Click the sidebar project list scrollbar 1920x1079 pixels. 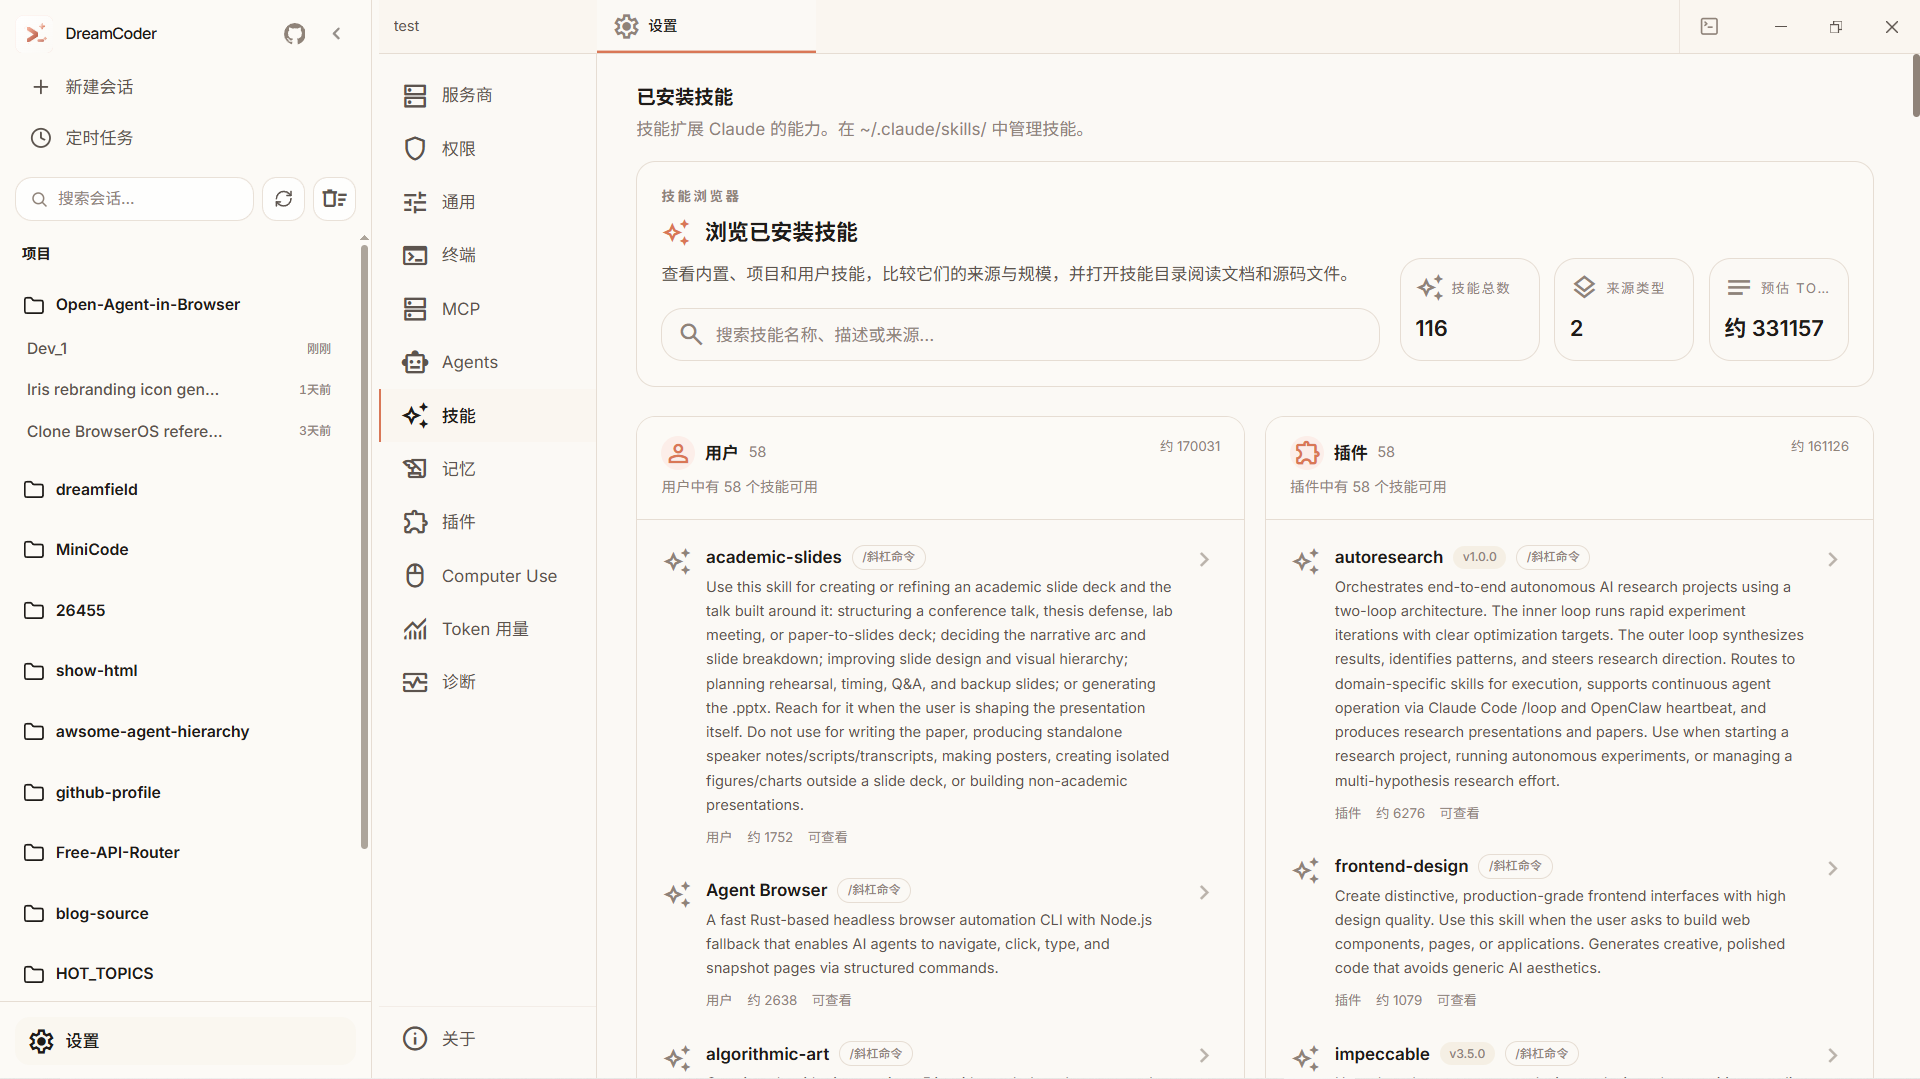pyautogui.click(x=364, y=545)
